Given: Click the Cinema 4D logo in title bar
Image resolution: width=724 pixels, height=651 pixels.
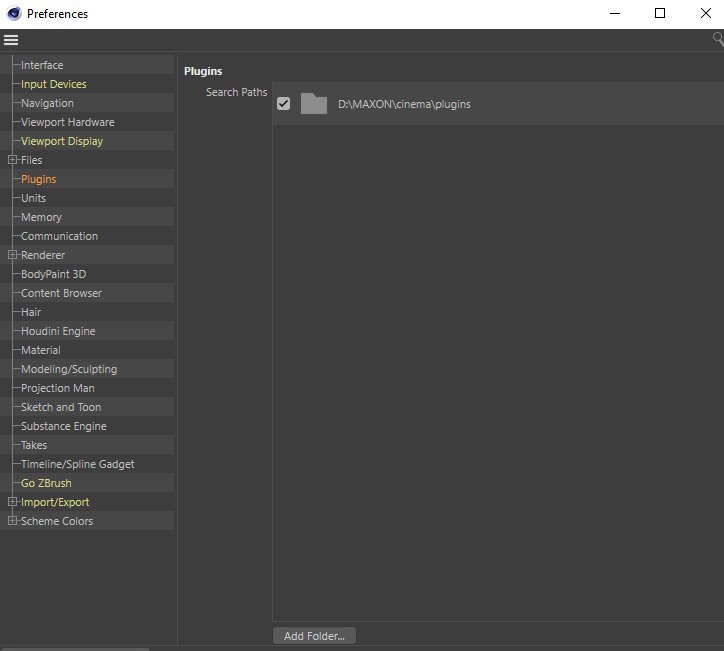Looking at the screenshot, I should click(x=14, y=13).
